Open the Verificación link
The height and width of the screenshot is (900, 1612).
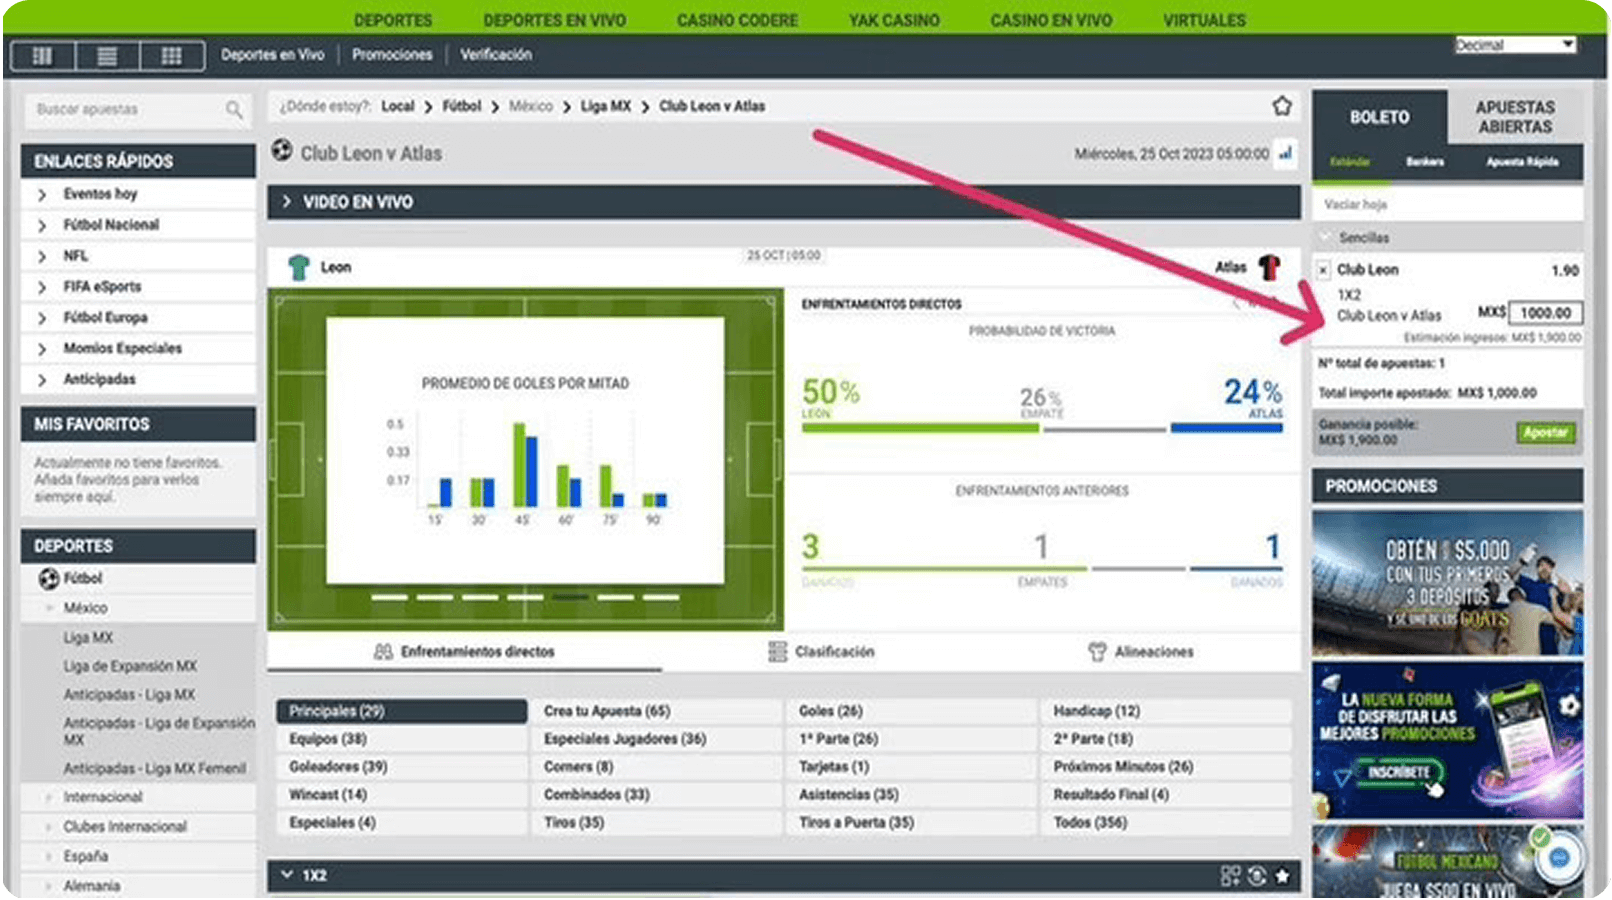pyautogui.click(x=496, y=55)
